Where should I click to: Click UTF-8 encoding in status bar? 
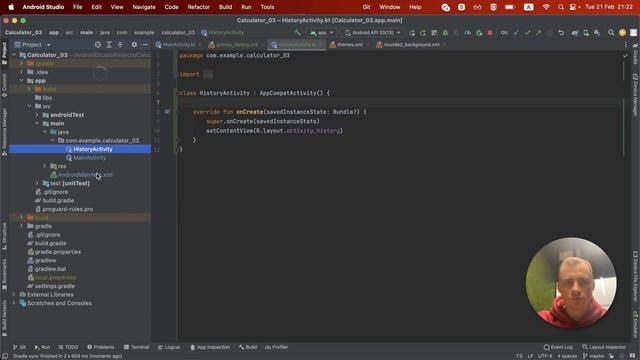coord(545,356)
